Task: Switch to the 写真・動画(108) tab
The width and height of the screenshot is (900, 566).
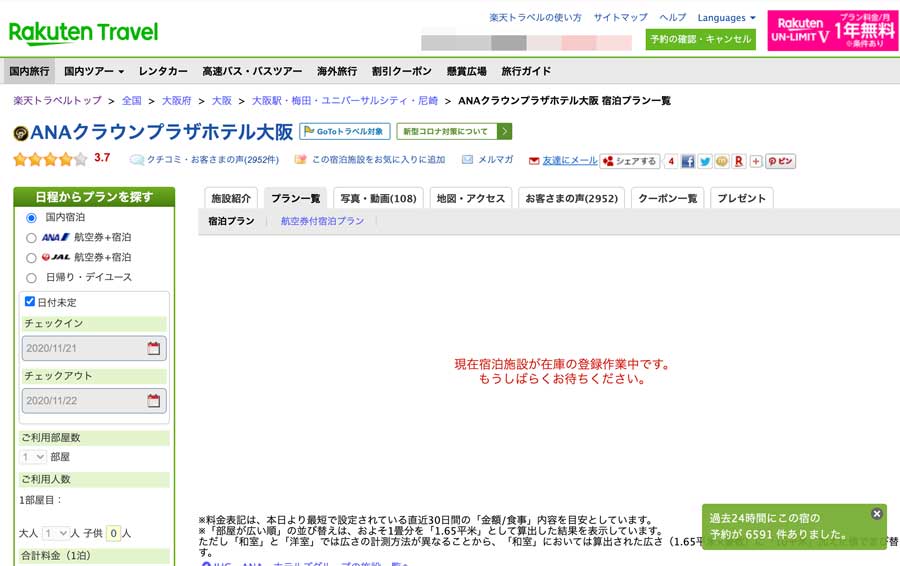Action: 378,198
